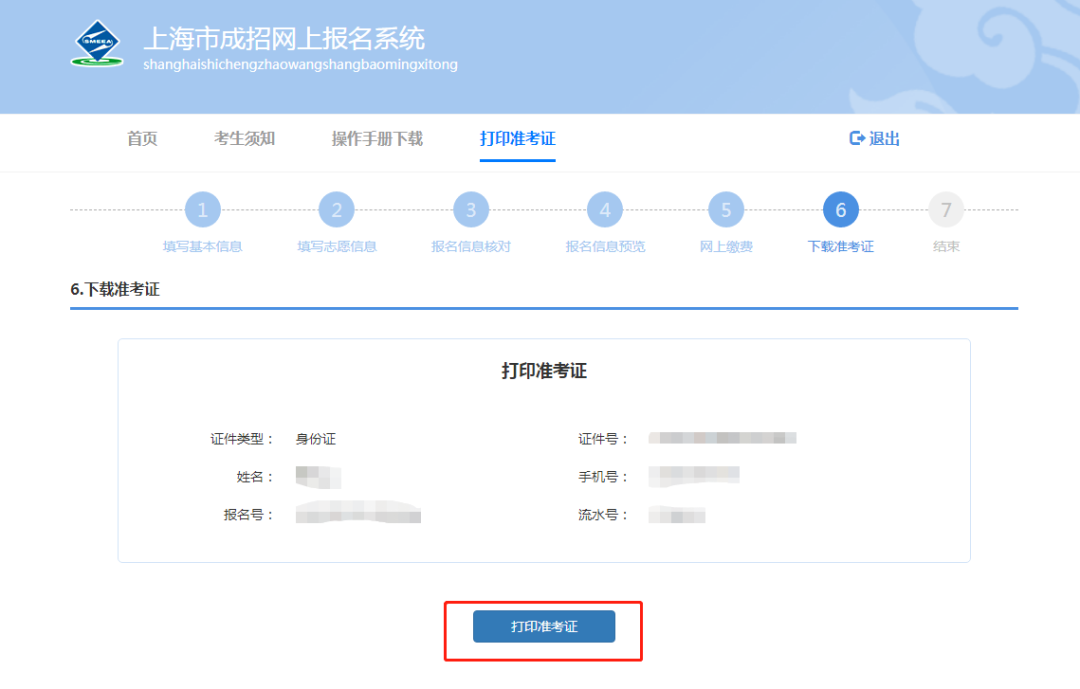Select the 打印准考证 navigation tab

coord(517,139)
